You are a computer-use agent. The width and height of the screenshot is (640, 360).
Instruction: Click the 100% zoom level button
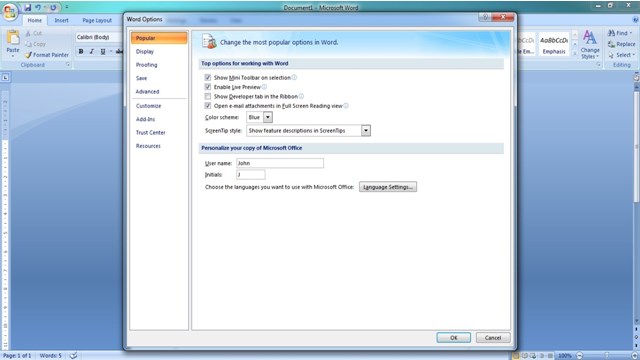(565, 356)
